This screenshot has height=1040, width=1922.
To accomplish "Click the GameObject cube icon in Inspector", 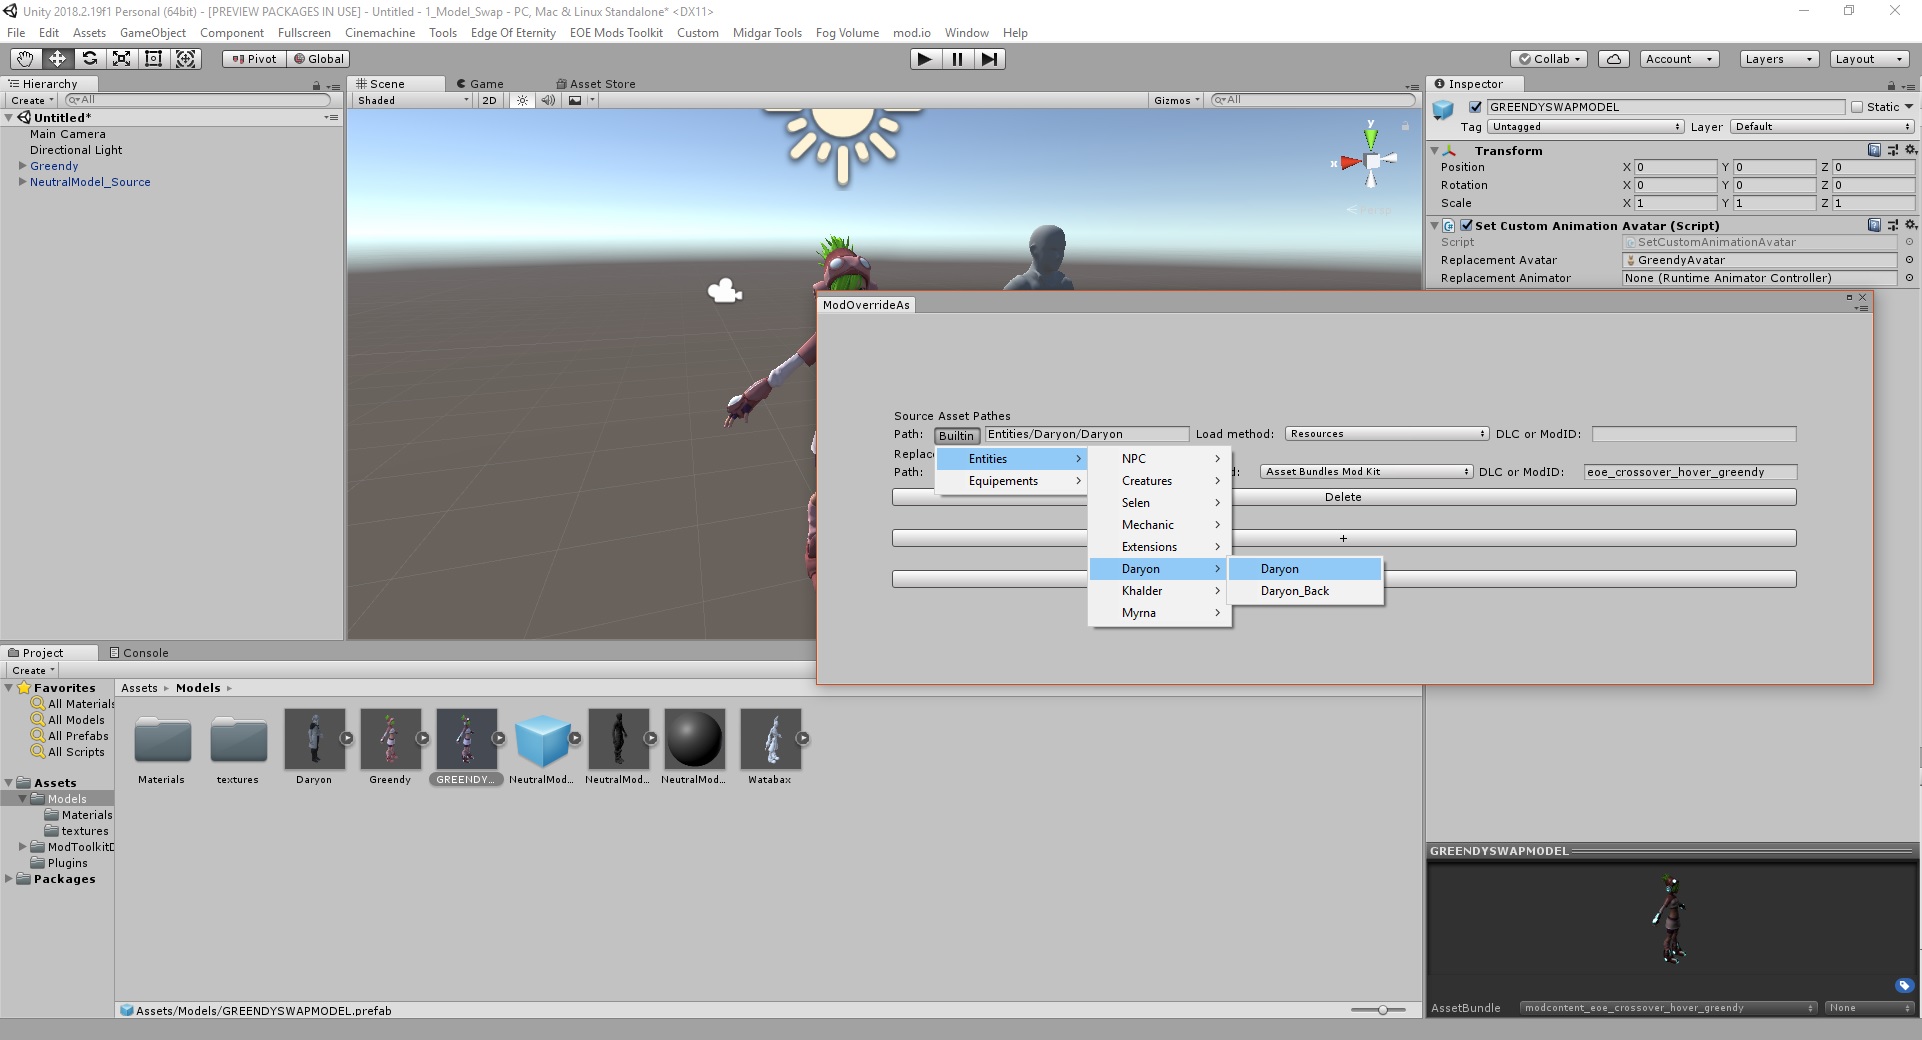I will [1443, 110].
